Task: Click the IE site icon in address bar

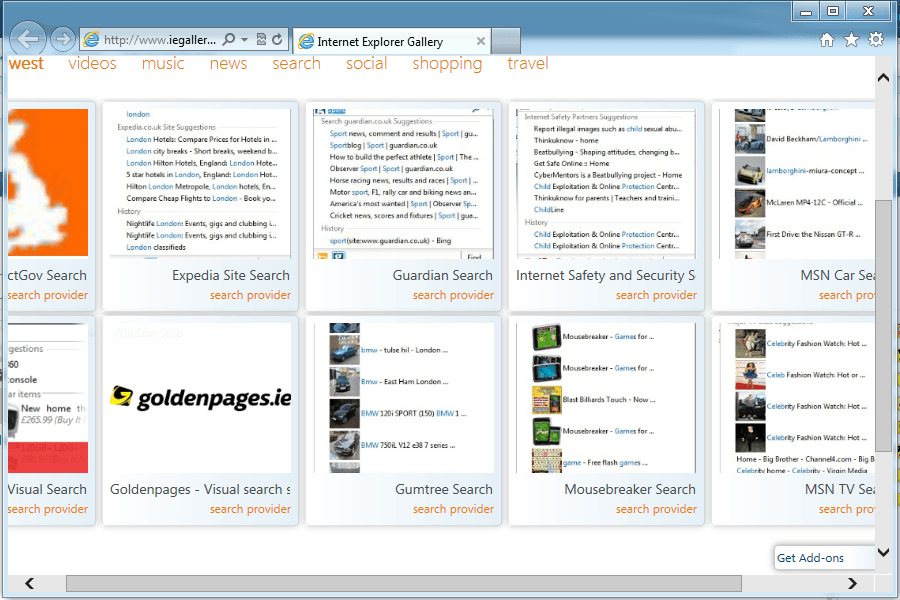Action: pos(91,39)
